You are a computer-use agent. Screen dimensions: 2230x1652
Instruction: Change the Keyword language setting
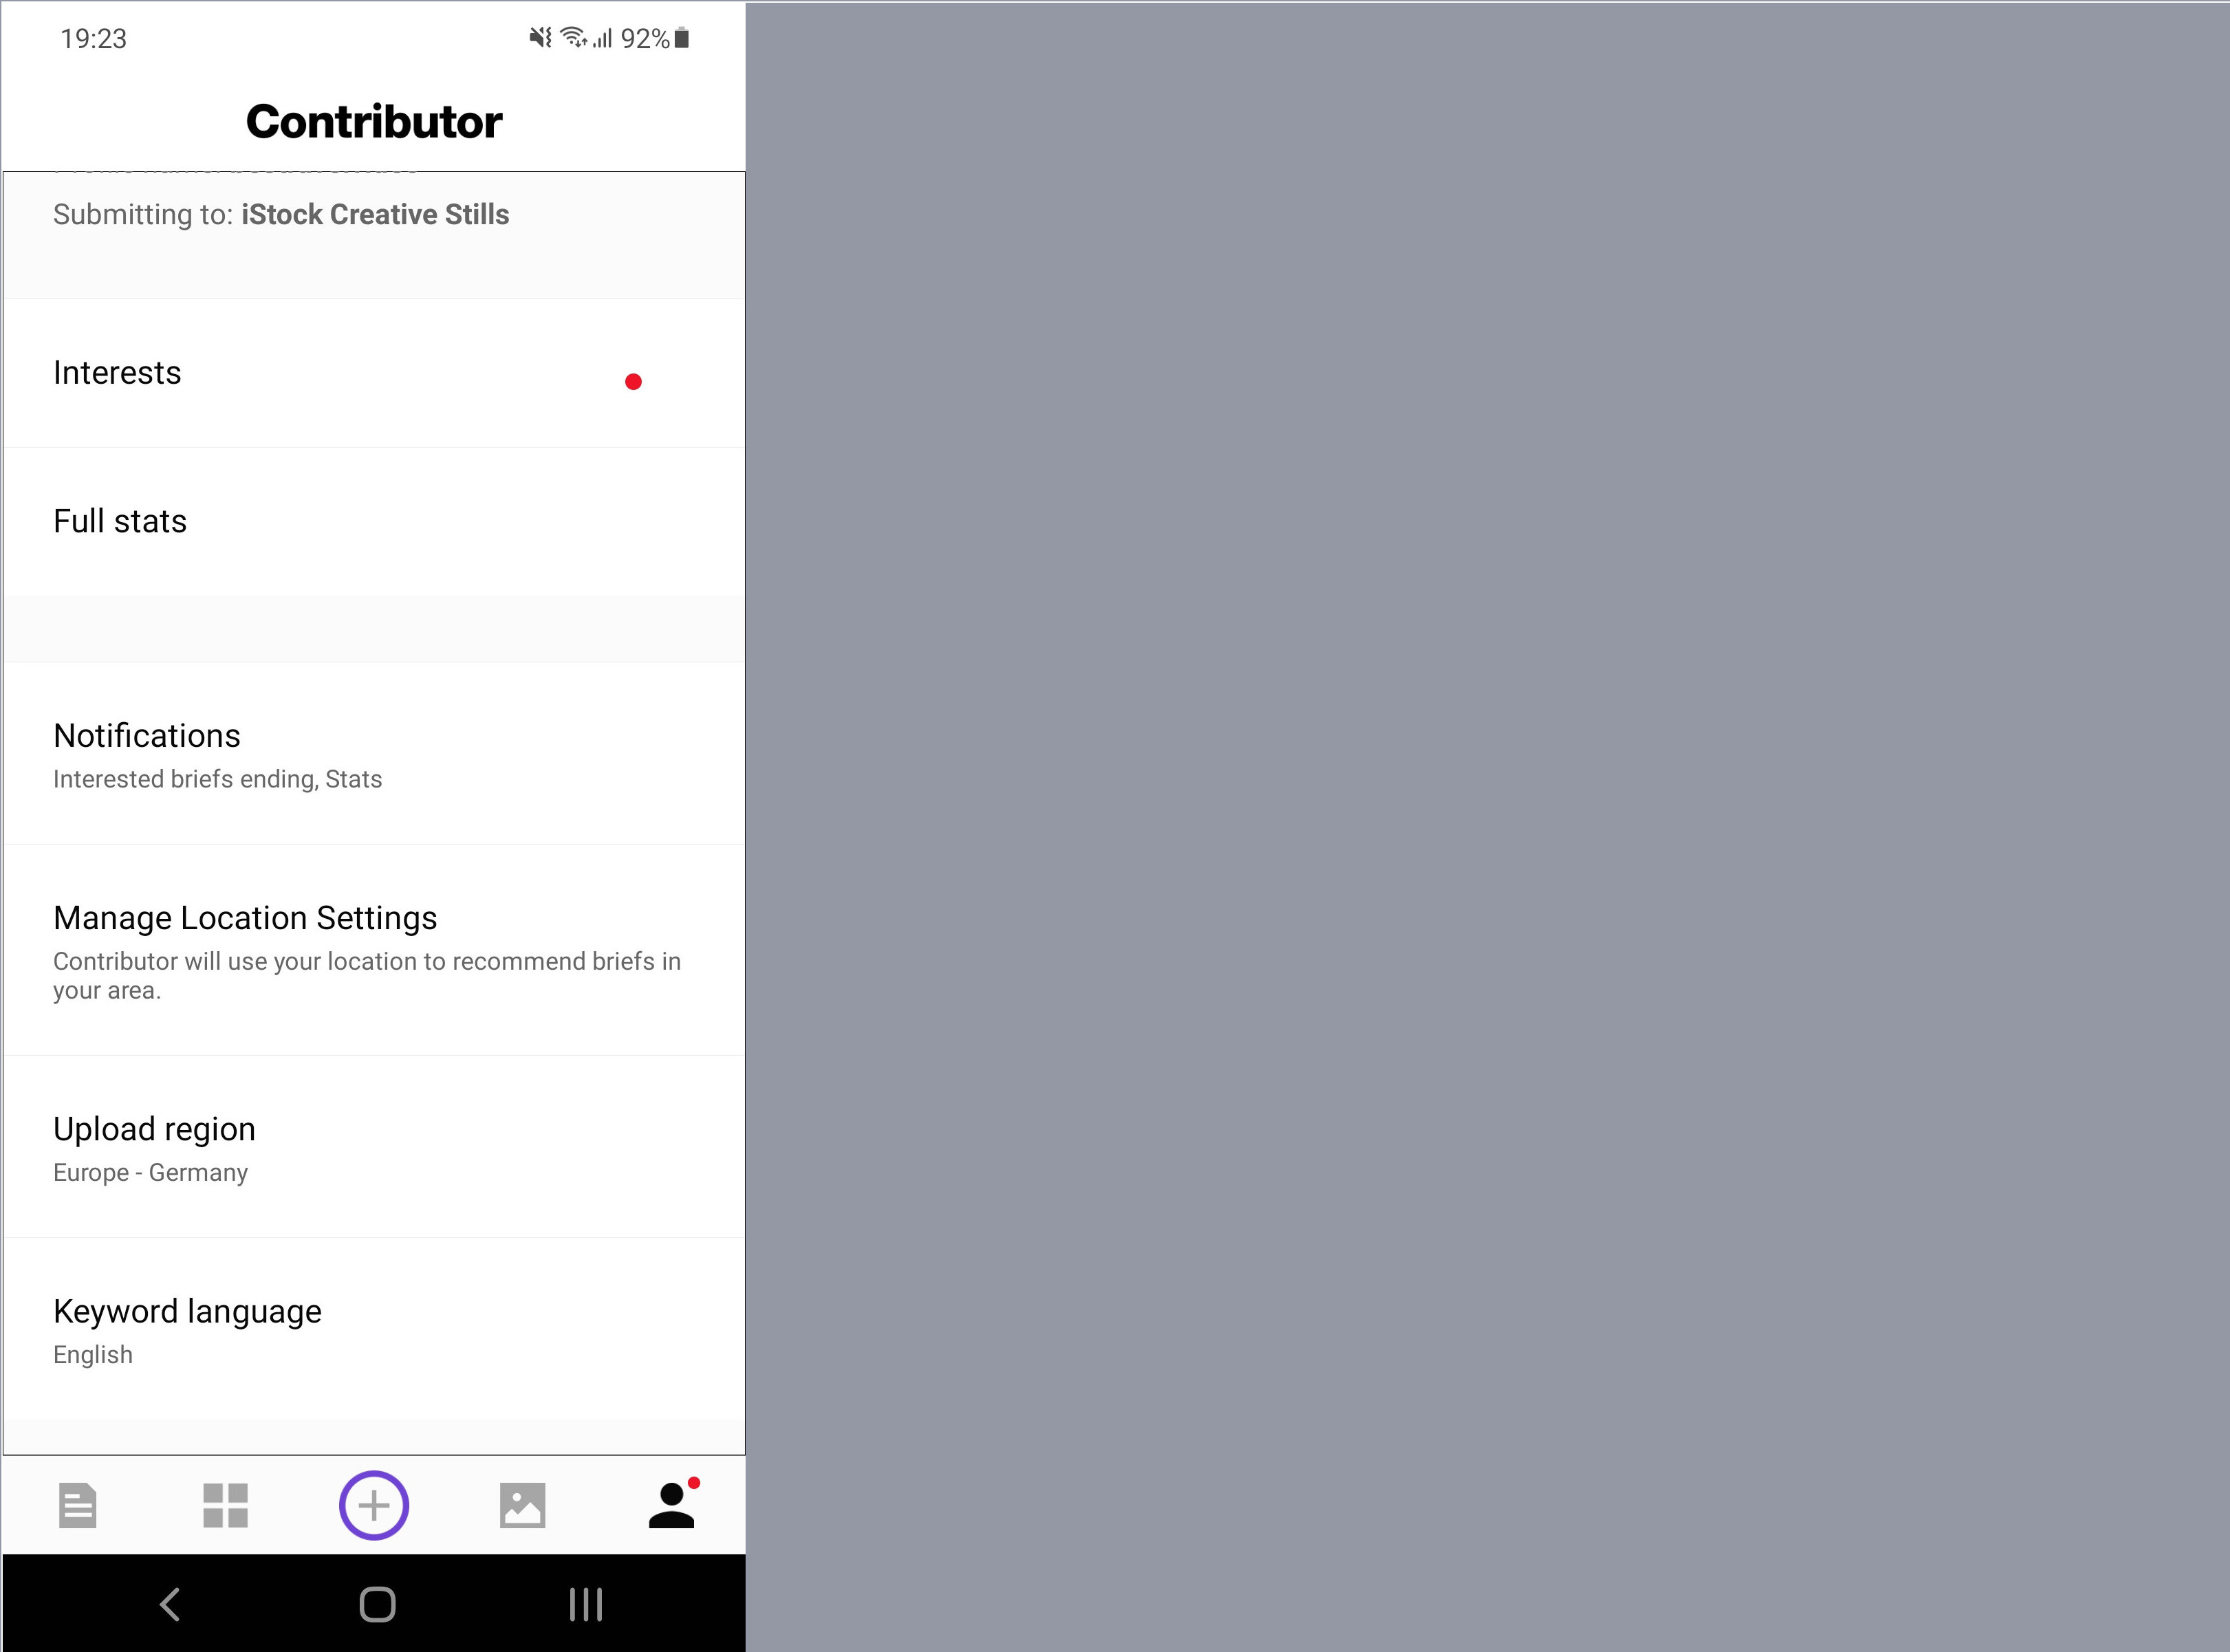(x=374, y=1329)
